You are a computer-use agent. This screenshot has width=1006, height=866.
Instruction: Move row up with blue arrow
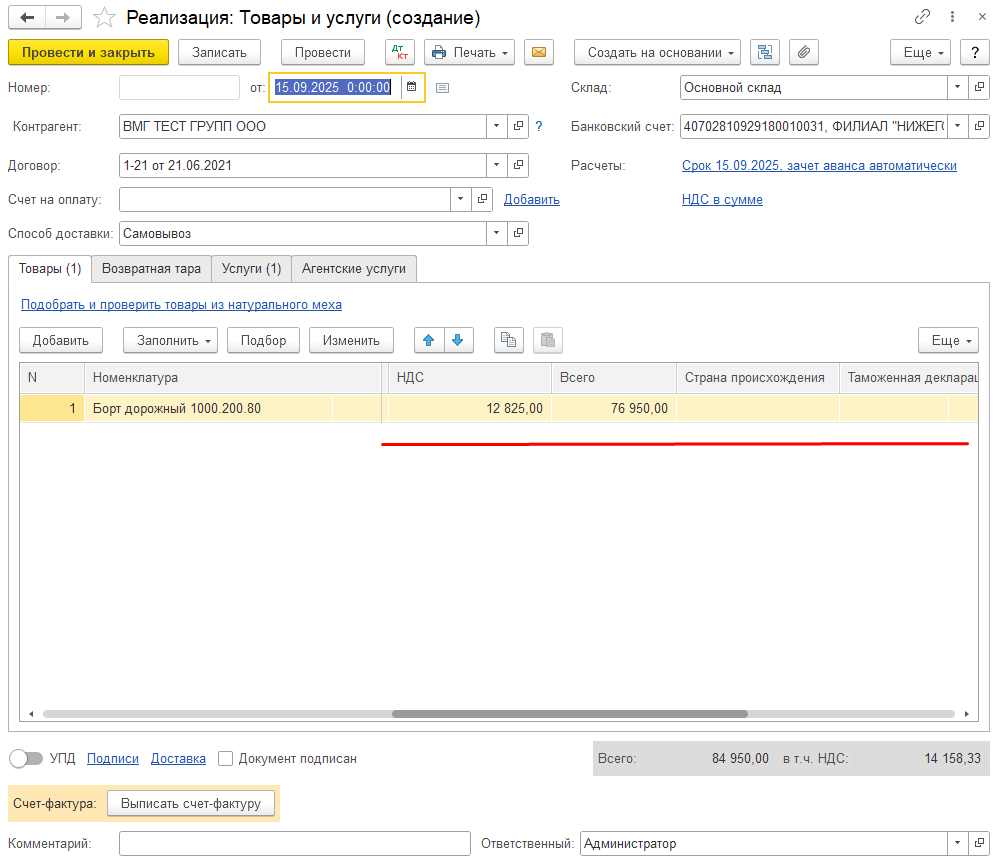tap(429, 341)
